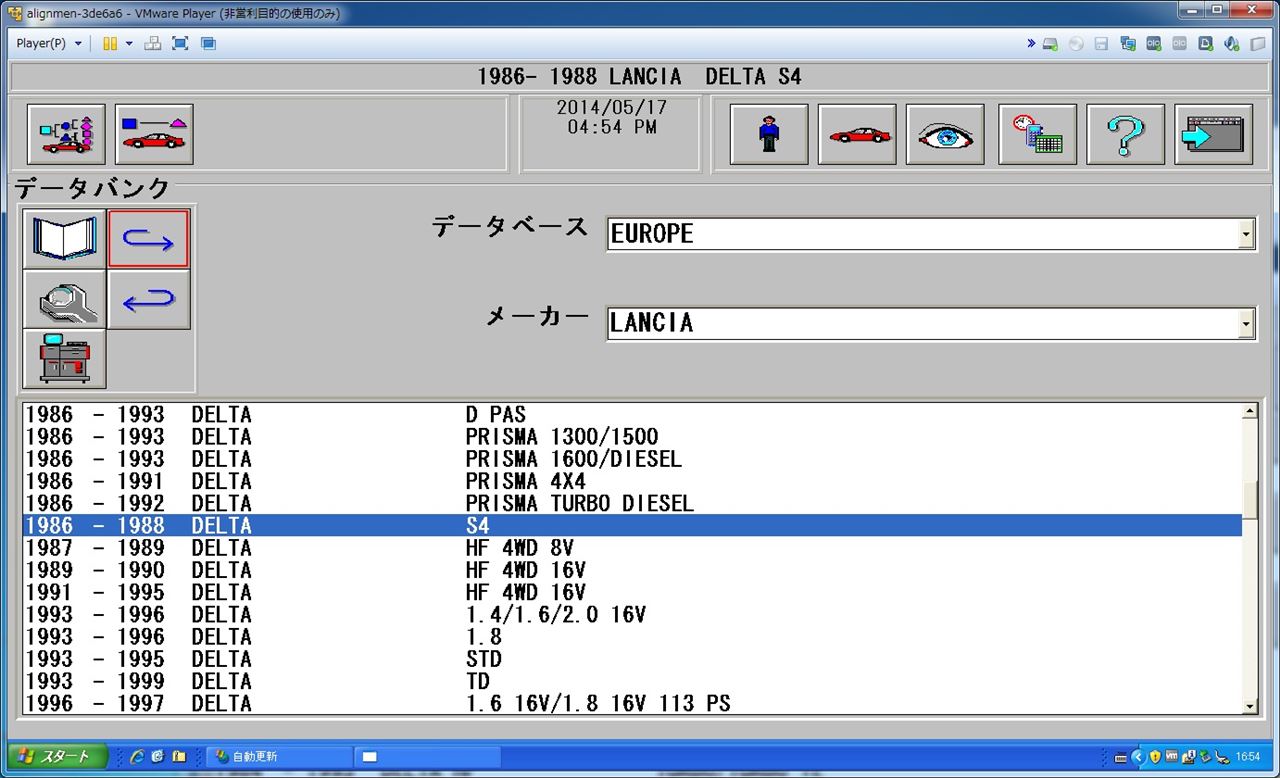
Task: Expand VMware toolbar double-chevron
Action: coord(1031,44)
